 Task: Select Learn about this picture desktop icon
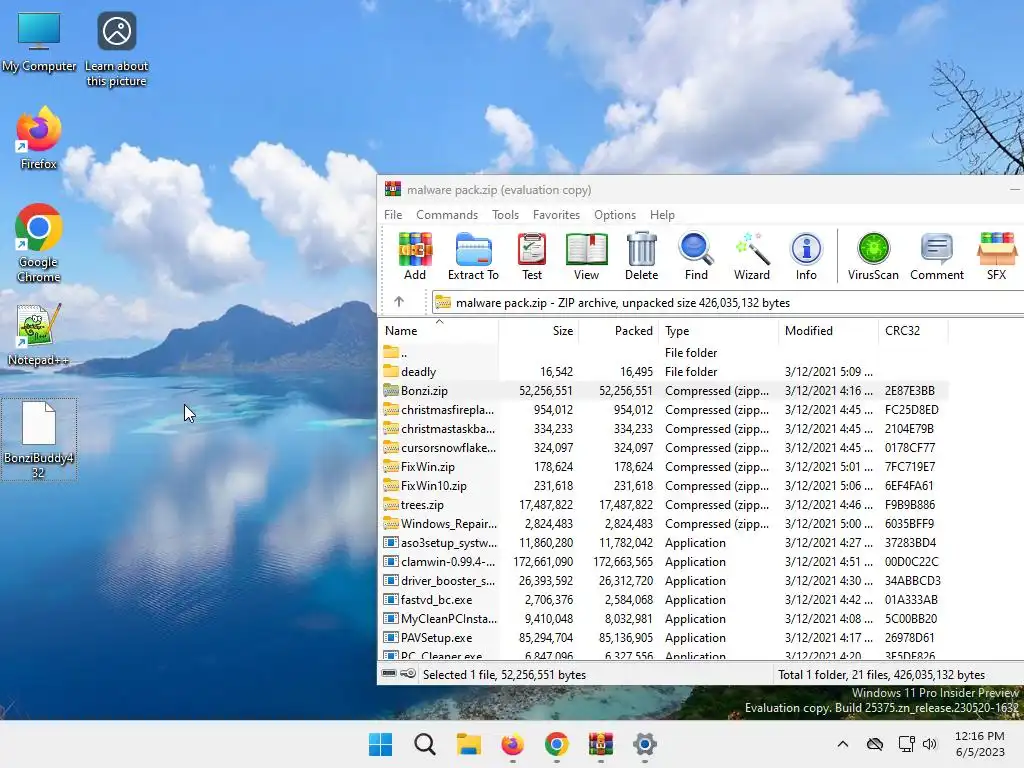click(117, 50)
